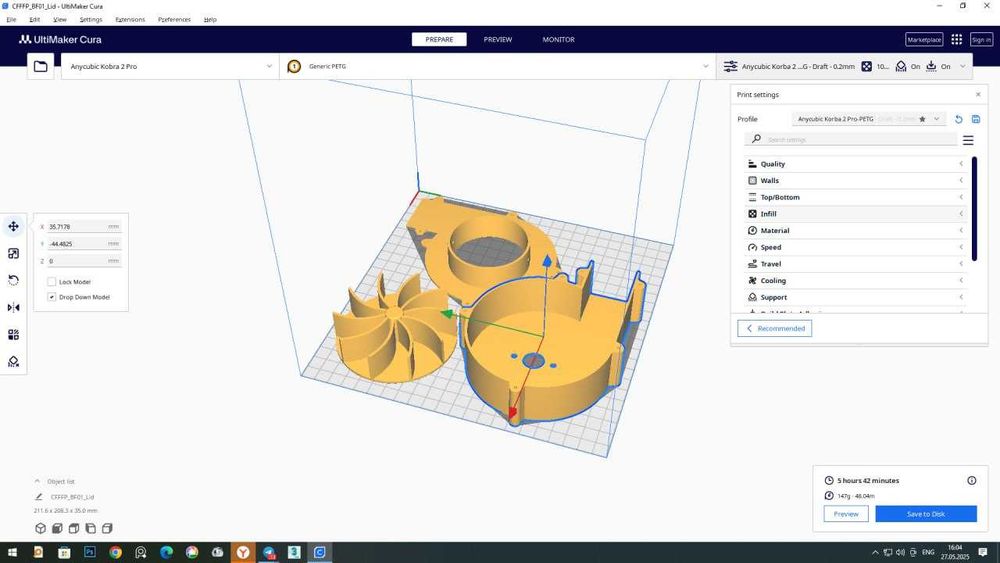This screenshot has height=563, width=1000.
Task: Expand the Speed settings category
Action: click(855, 247)
